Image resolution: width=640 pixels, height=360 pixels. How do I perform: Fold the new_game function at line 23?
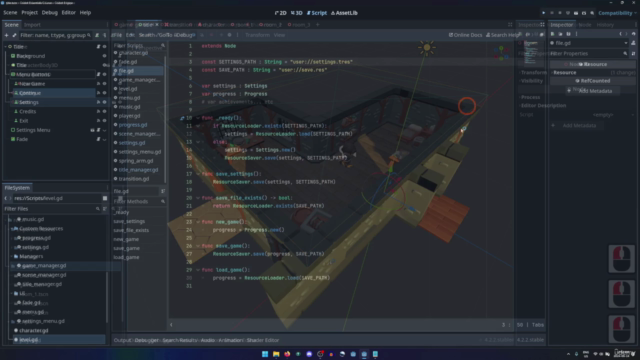tap(198, 222)
